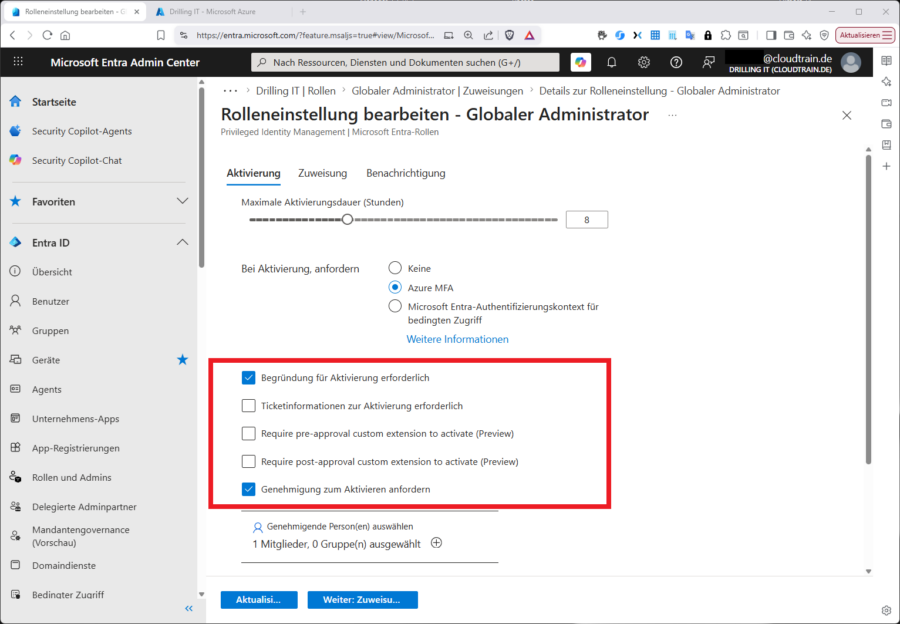This screenshot has height=624, width=900.
Task: Open the user account avatar
Action: coord(851,62)
